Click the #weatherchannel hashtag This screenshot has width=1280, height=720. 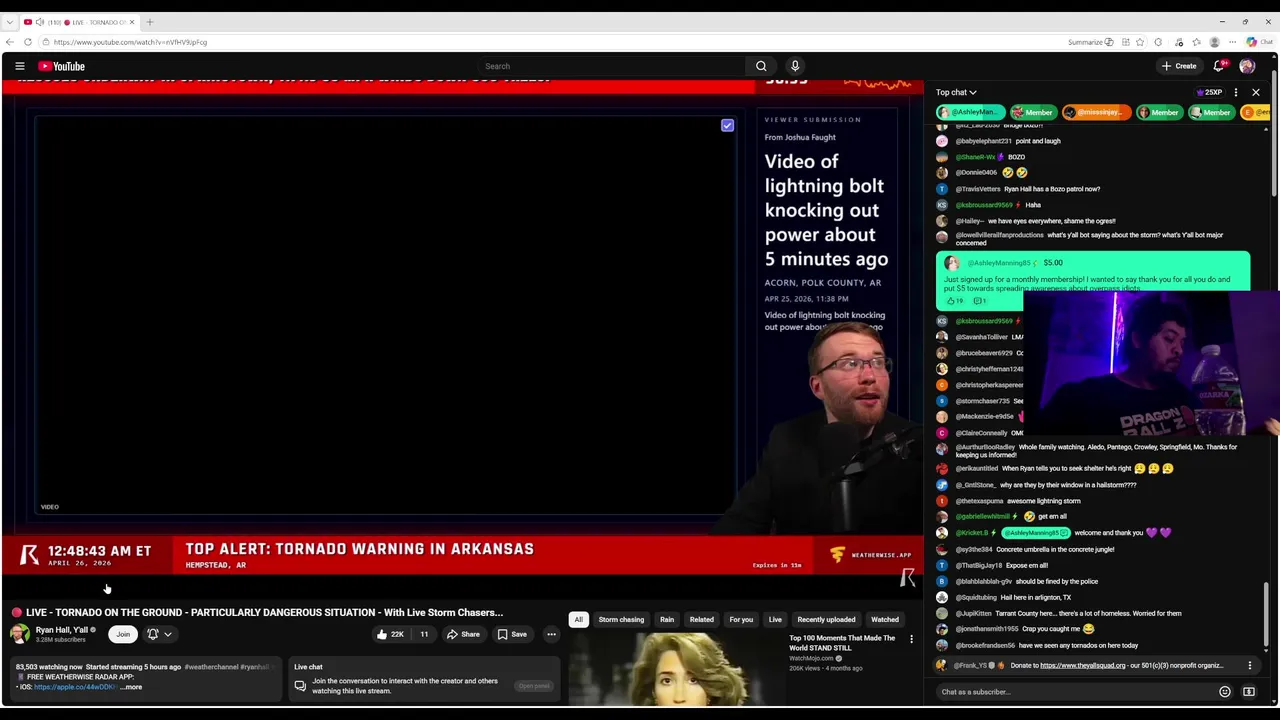tap(211, 667)
